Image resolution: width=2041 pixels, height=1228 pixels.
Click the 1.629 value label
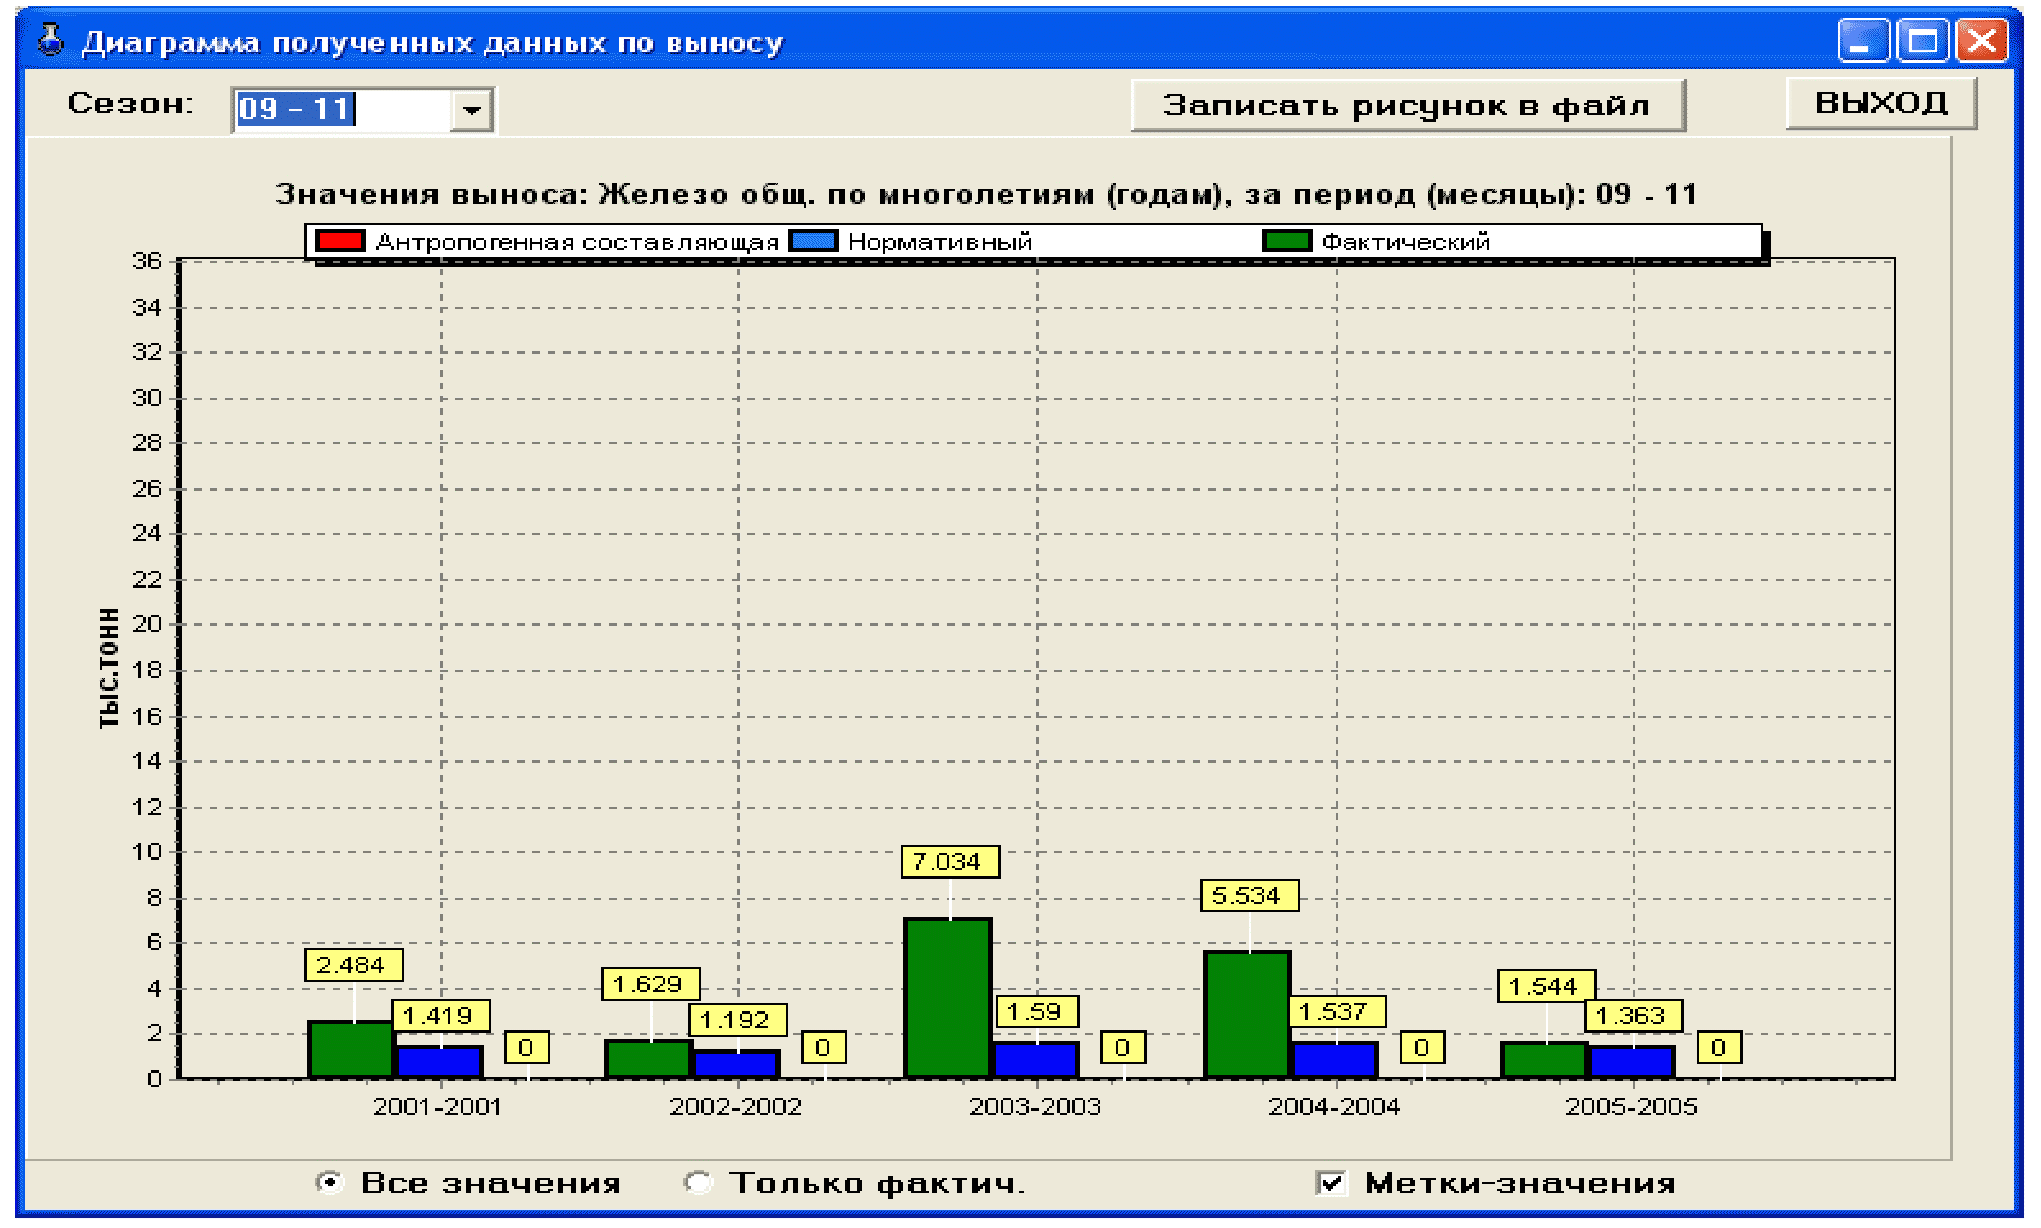[x=650, y=985]
